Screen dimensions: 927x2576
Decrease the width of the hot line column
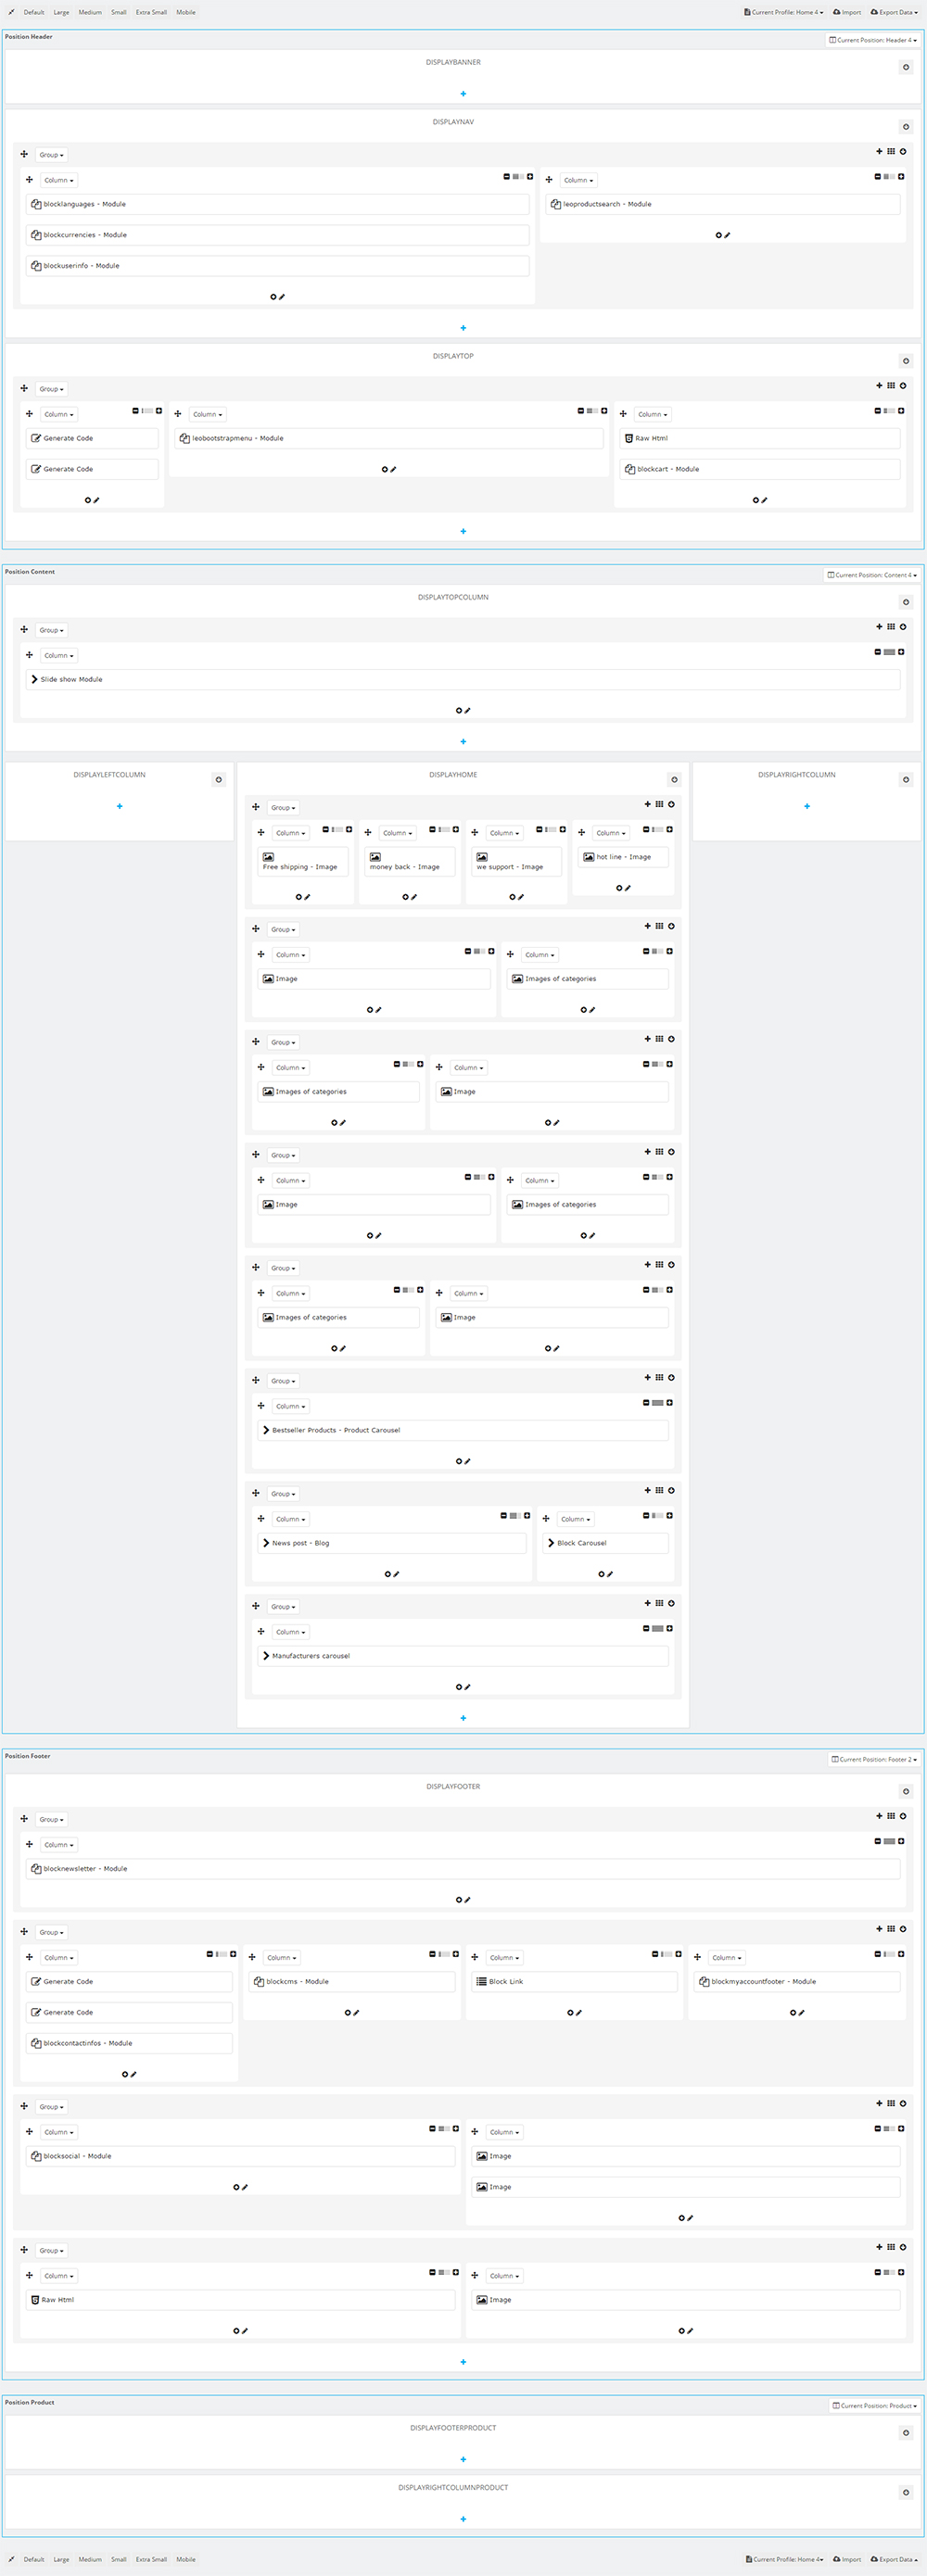(646, 830)
